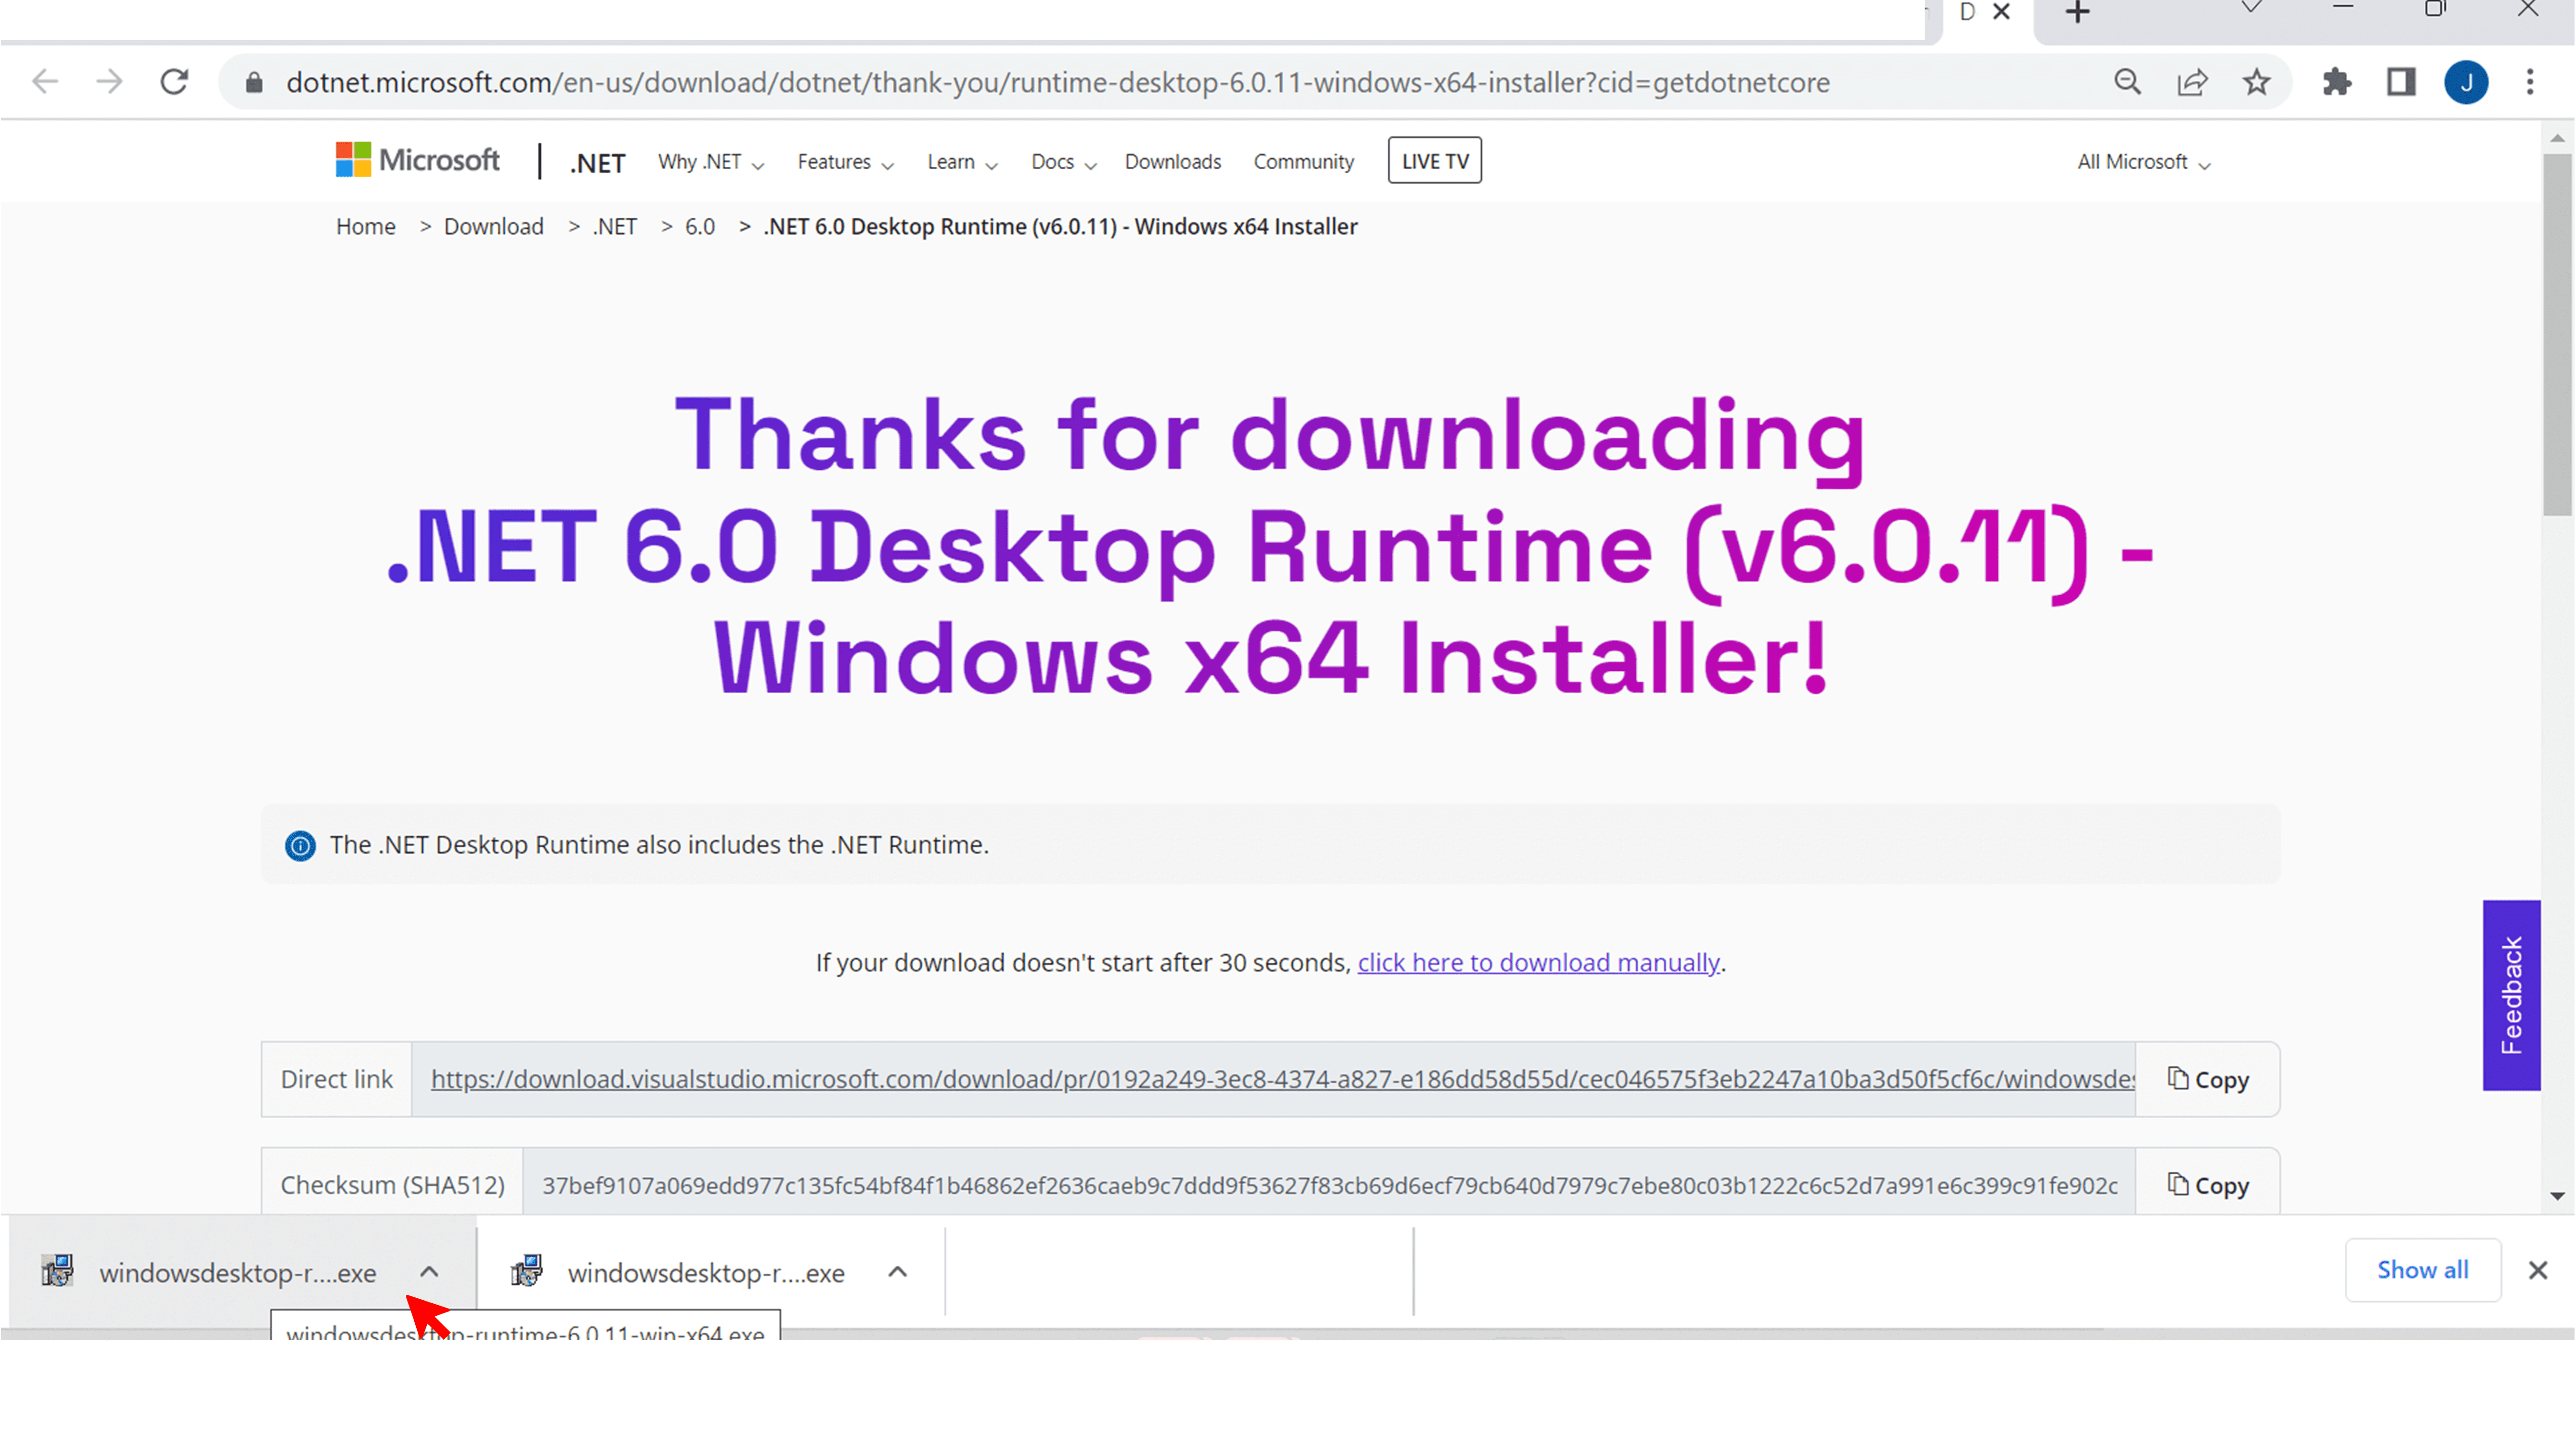Image resolution: width=2576 pixels, height=1452 pixels.
Task: Expand the Docs menu
Action: coord(1064,162)
